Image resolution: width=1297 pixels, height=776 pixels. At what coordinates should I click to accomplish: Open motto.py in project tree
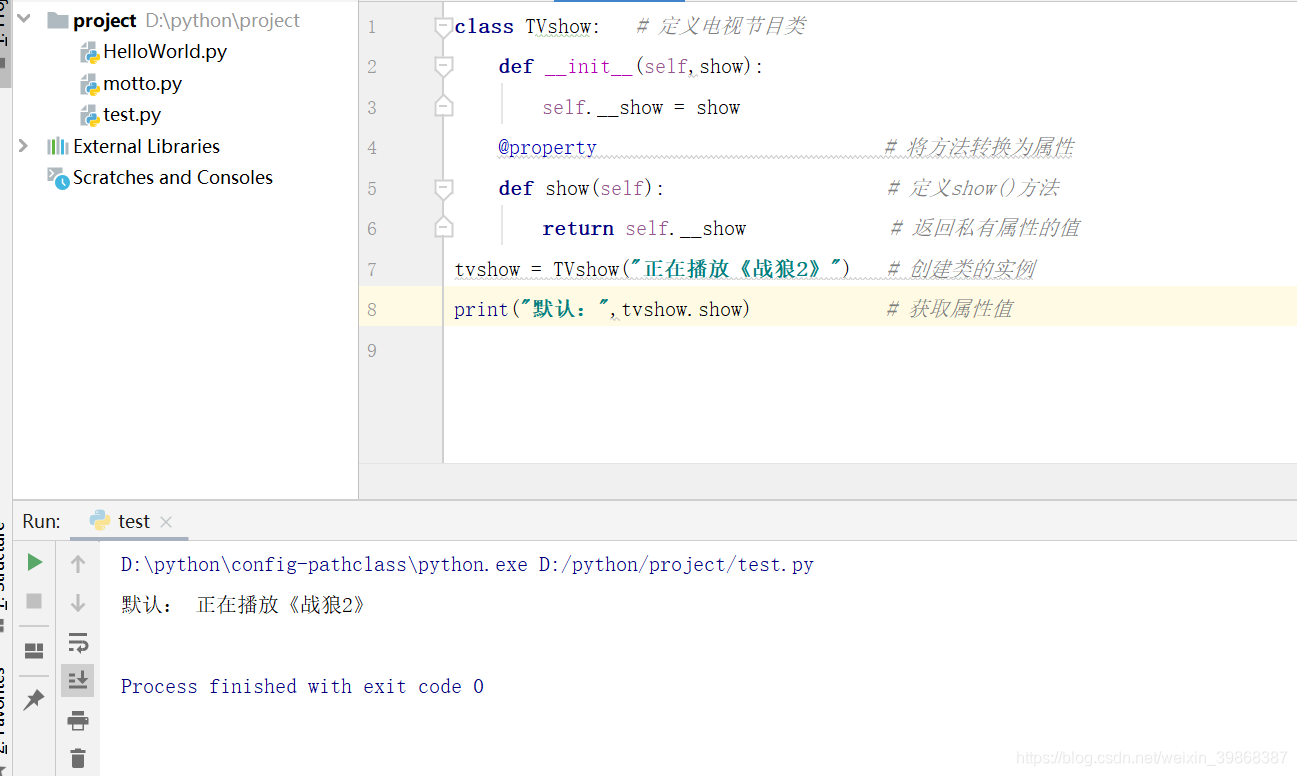pyautogui.click(x=142, y=83)
